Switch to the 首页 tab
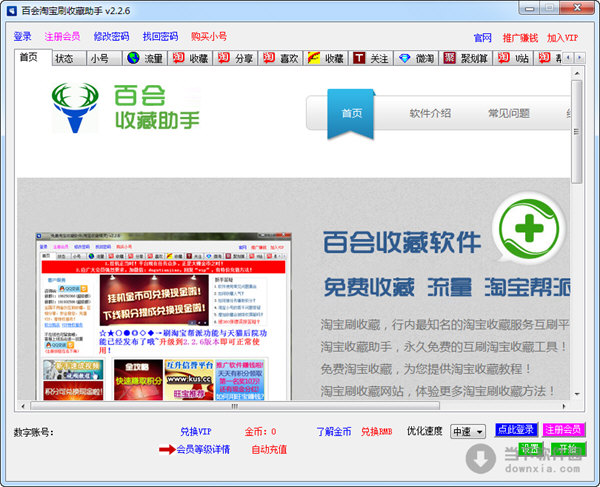The image size is (600, 487). pos(33,57)
